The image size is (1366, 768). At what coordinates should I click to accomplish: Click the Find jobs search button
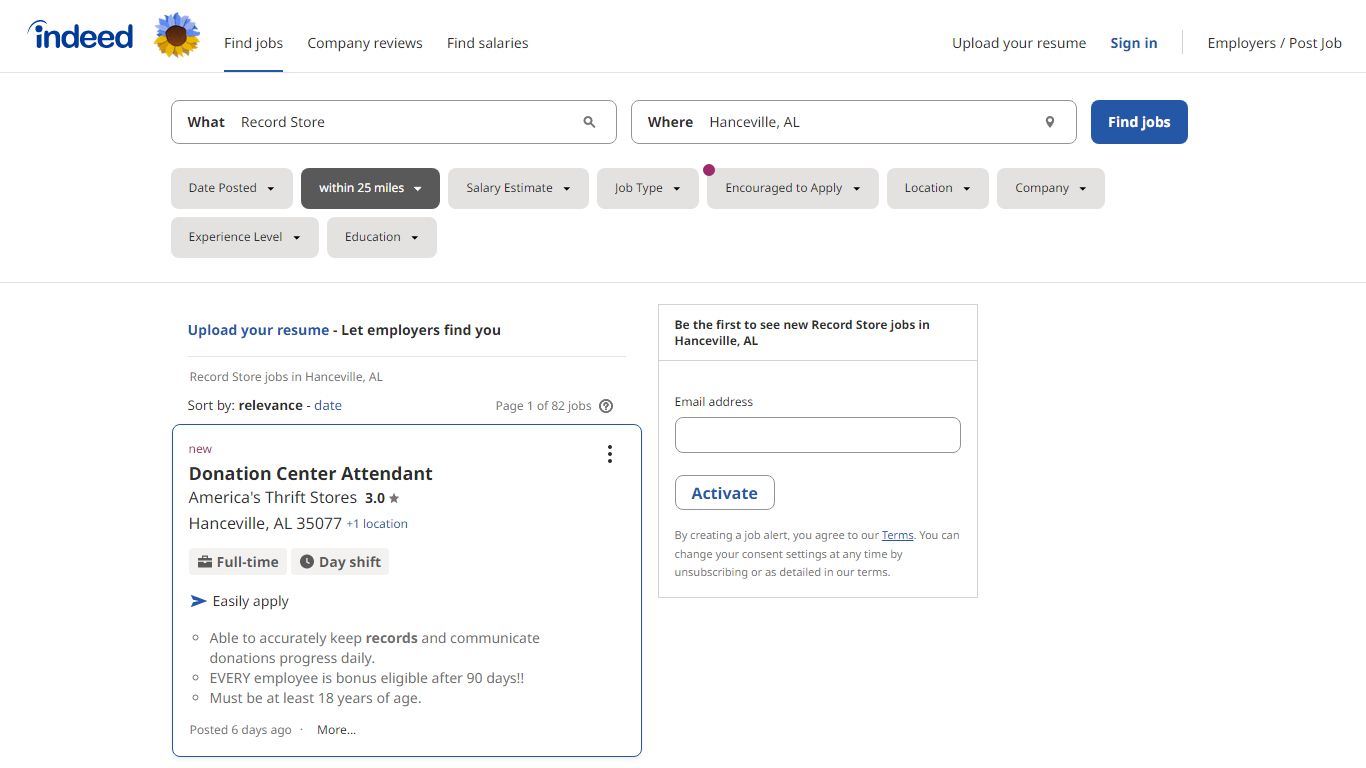(x=1139, y=122)
